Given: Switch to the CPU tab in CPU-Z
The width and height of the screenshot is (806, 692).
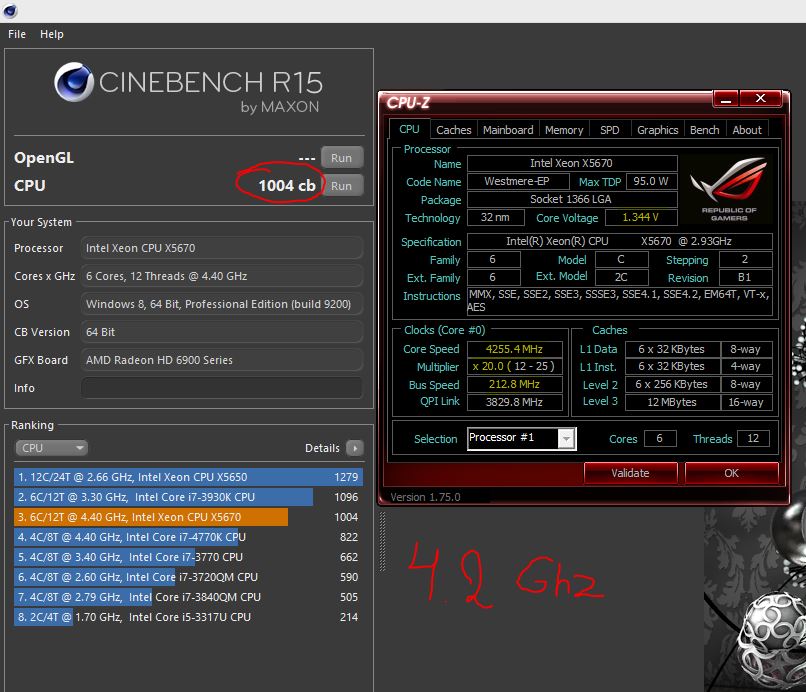Looking at the screenshot, I should point(409,129).
